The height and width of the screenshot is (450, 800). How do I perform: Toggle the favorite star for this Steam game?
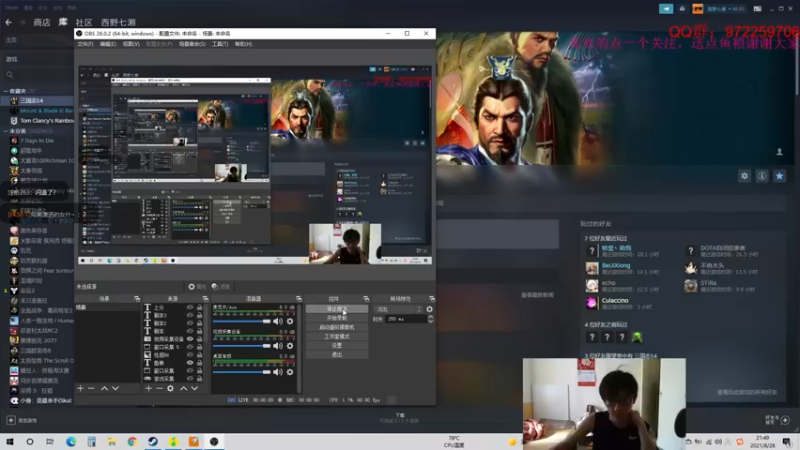coord(780,176)
